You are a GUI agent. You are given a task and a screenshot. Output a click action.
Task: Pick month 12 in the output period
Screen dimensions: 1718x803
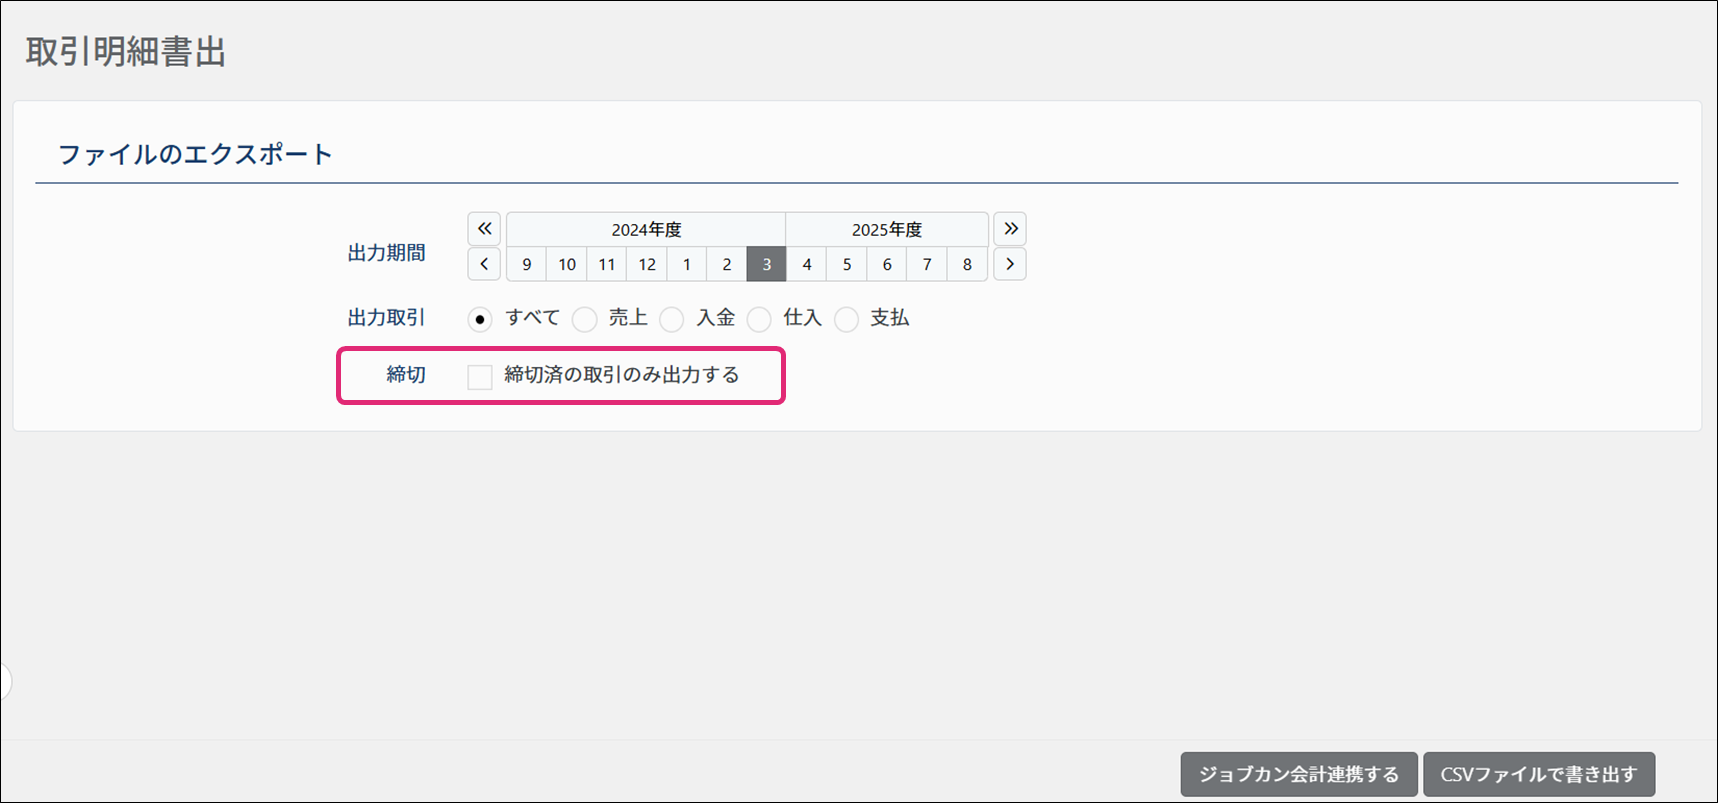coord(647,264)
